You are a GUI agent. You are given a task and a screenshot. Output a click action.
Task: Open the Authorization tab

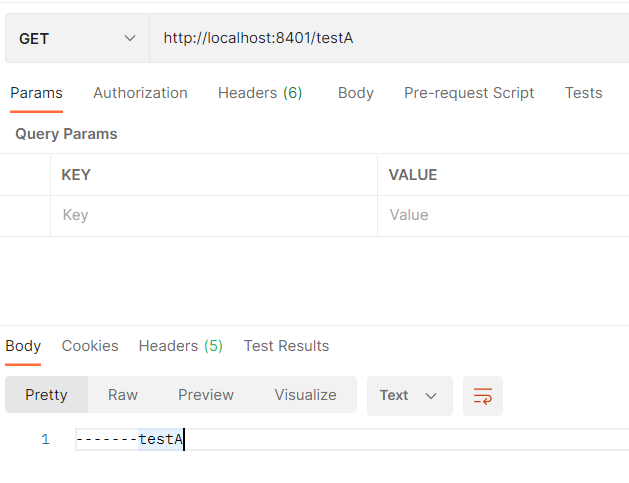tap(140, 93)
